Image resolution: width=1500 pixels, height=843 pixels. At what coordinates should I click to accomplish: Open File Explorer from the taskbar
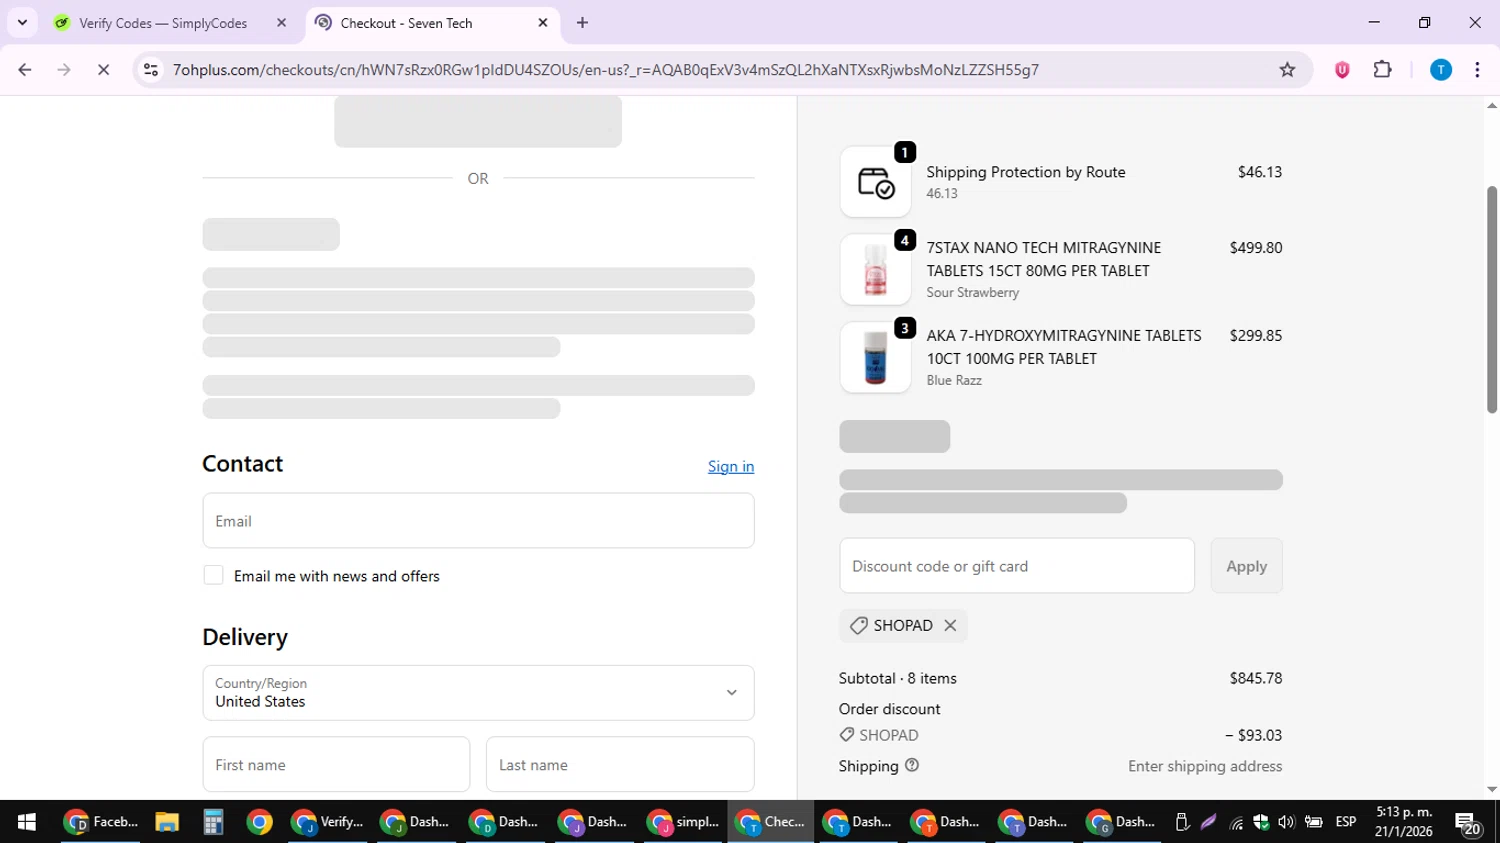point(167,822)
